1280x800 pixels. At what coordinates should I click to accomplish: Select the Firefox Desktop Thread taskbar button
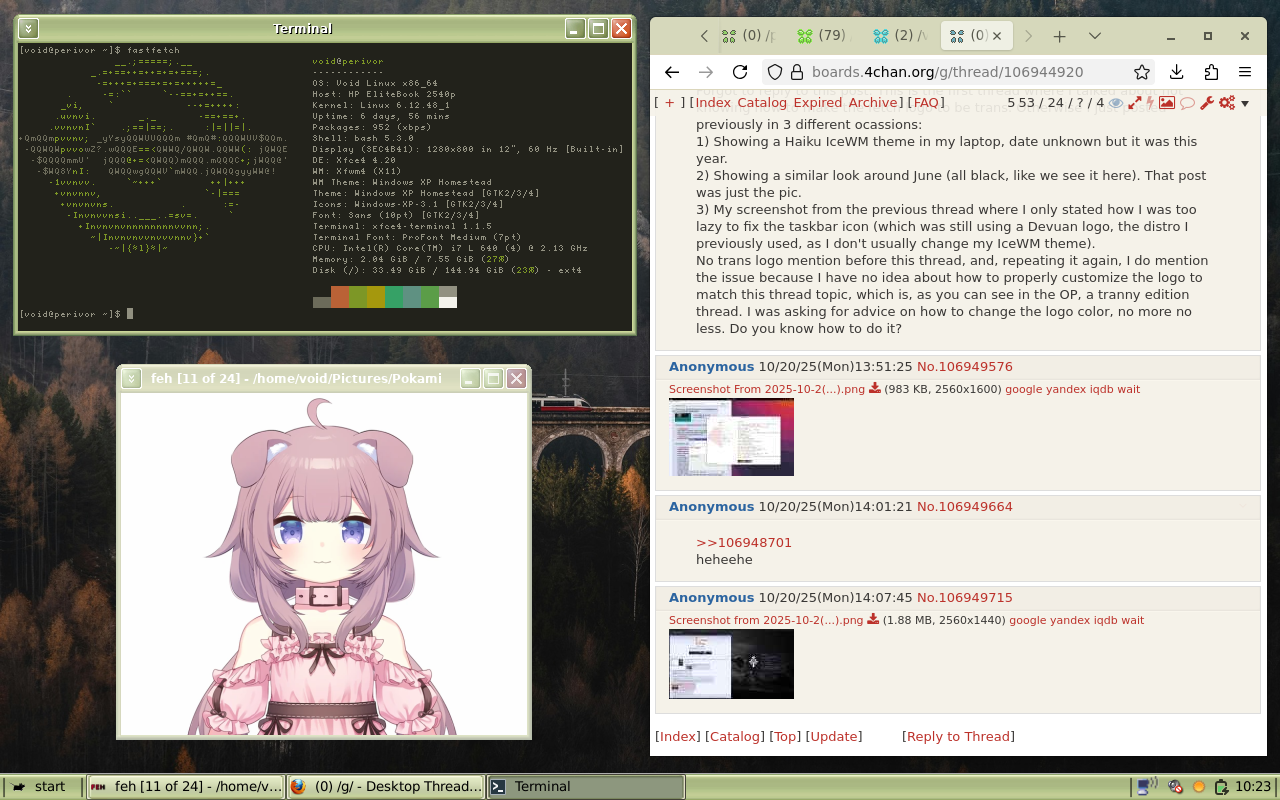pos(385,787)
